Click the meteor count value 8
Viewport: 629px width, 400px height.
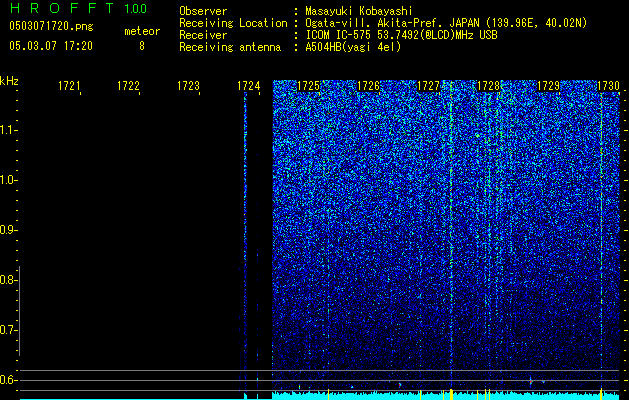tap(142, 46)
